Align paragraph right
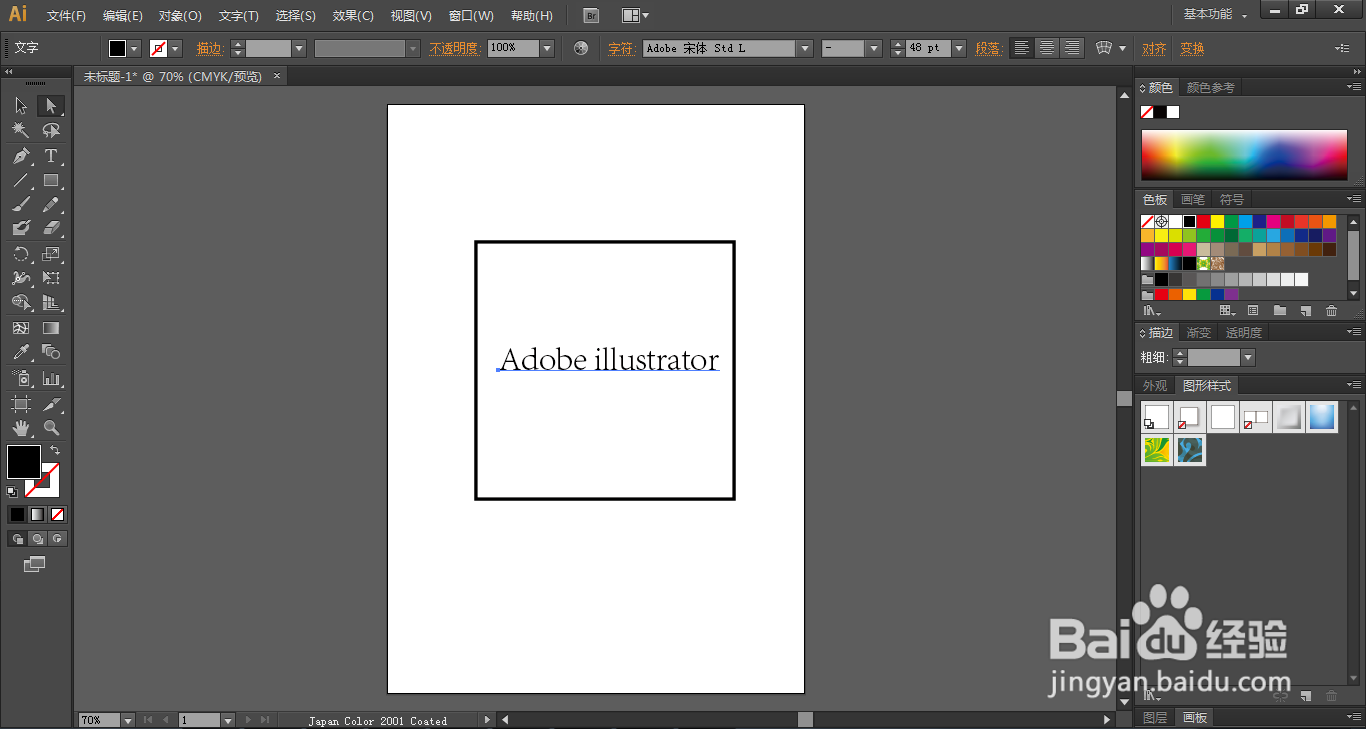The width and height of the screenshot is (1366, 729). click(x=1071, y=48)
